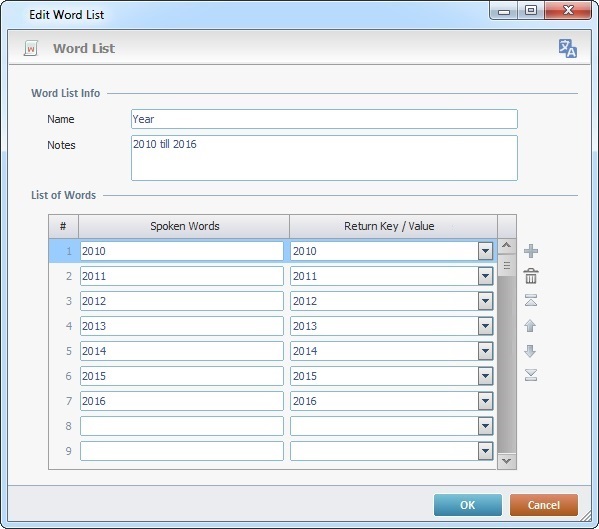Click the Word List document icon

coord(31,48)
